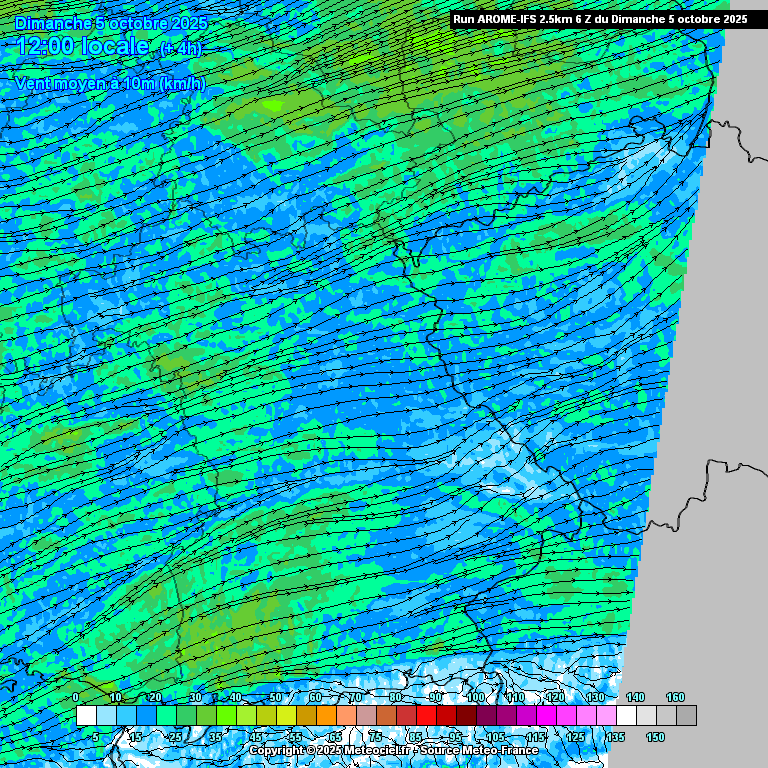Click the legend label "100" above the scale
The height and width of the screenshot is (768, 768).
pyautogui.click(x=475, y=697)
